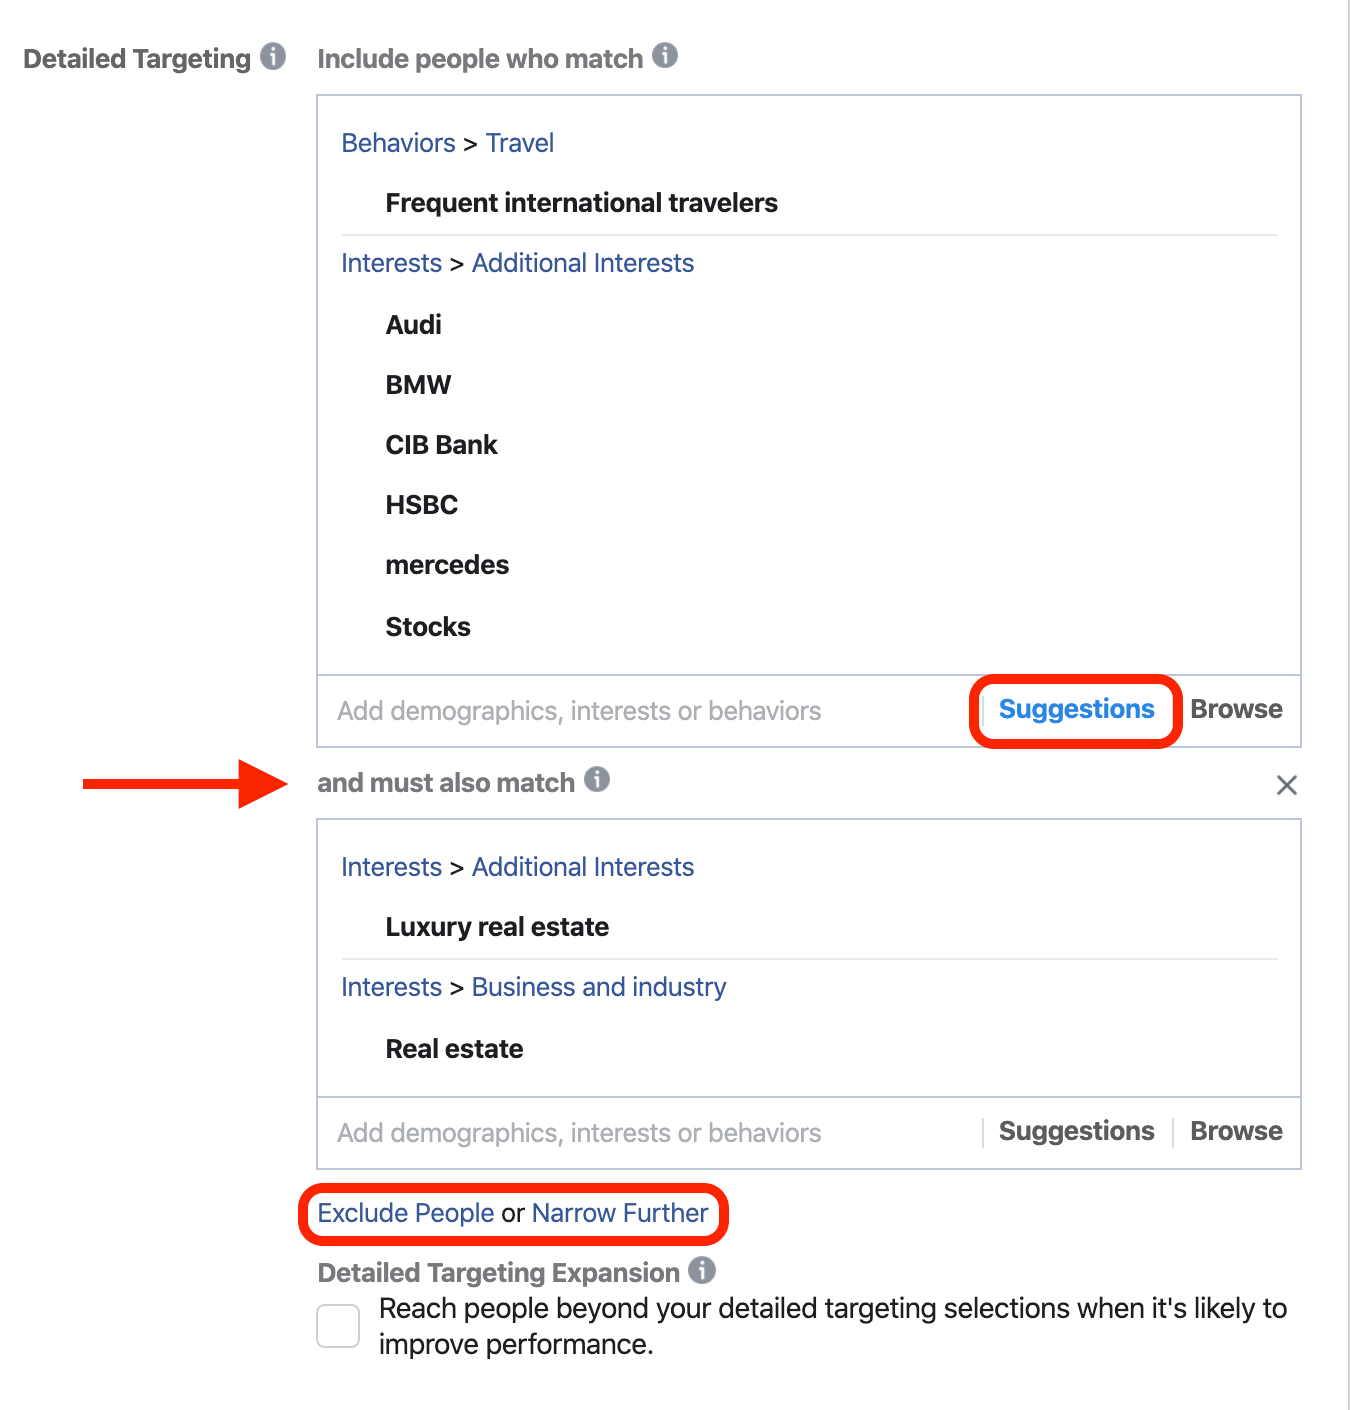Click info icon beside and must also match
Screen dimensions: 1350x1410
597,779
